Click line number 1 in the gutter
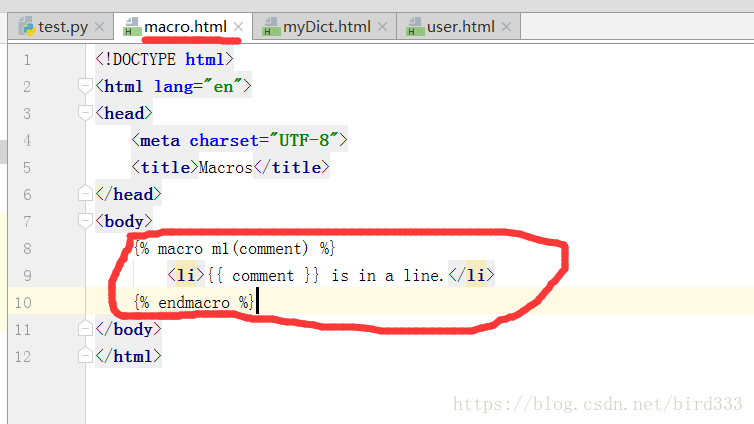754x424 pixels. coord(27,60)
